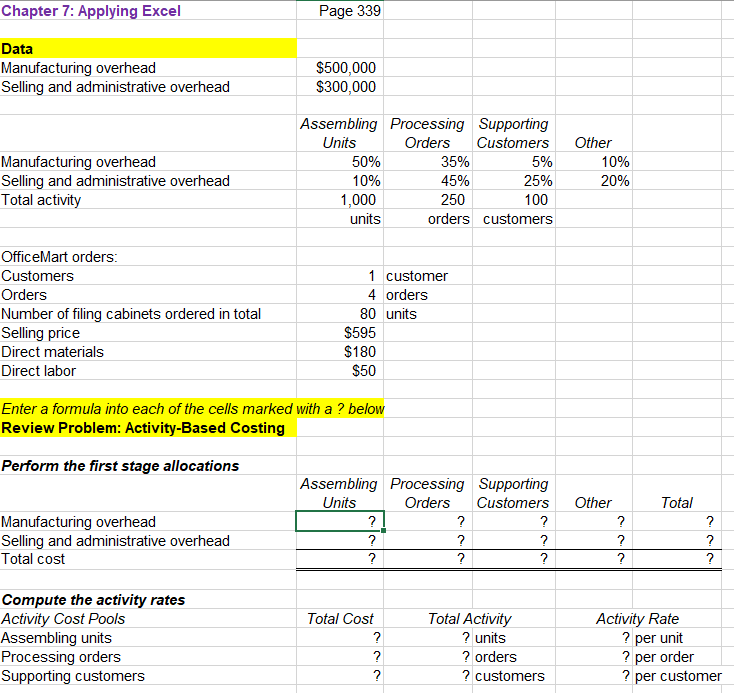Click Total cost Assembling Units ? cell
The width and height of the screenshot is (734, 693).
pos(340,559)
